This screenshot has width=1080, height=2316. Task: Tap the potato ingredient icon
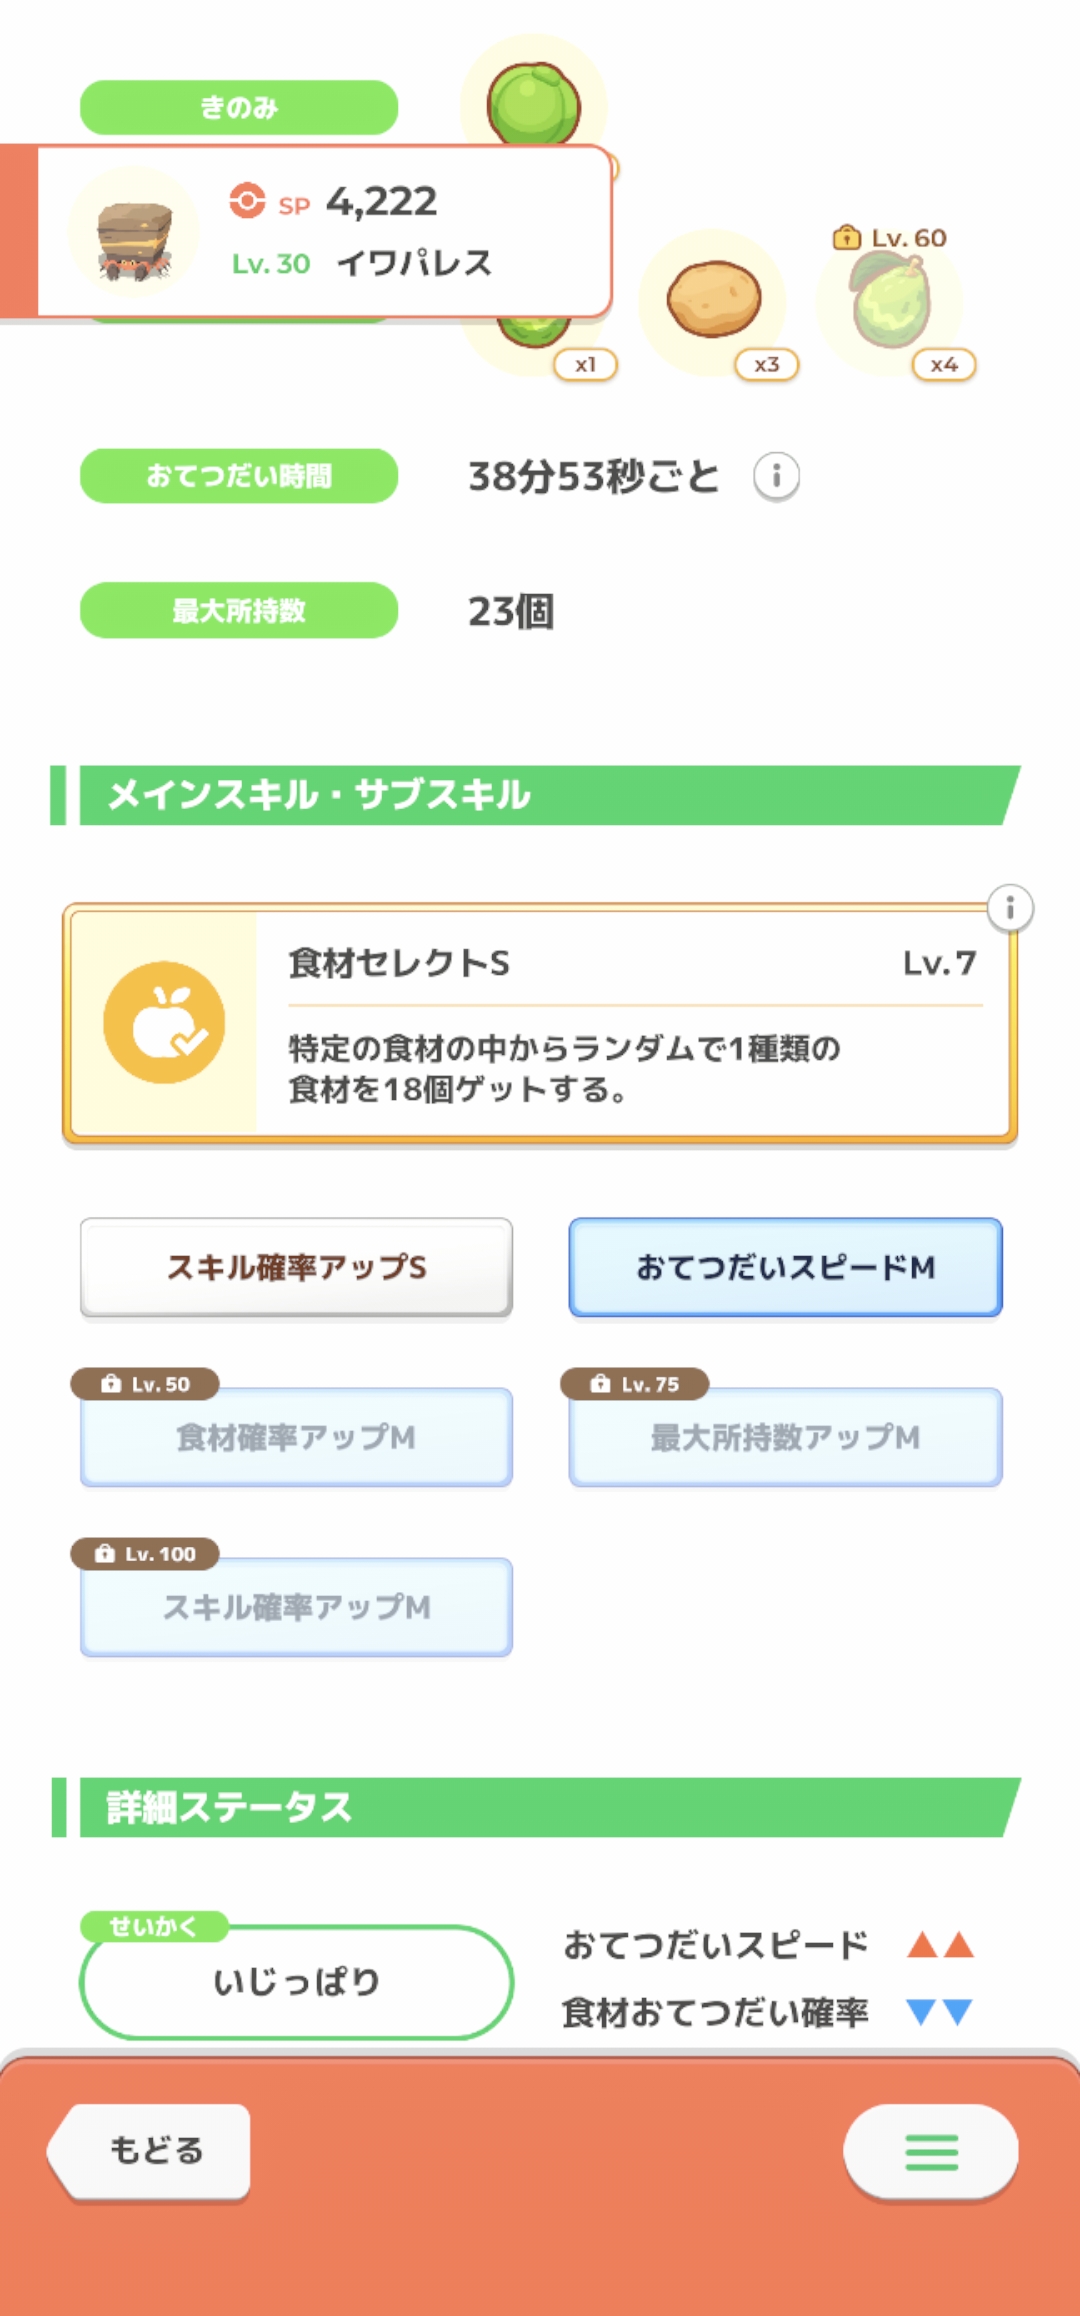713,300
